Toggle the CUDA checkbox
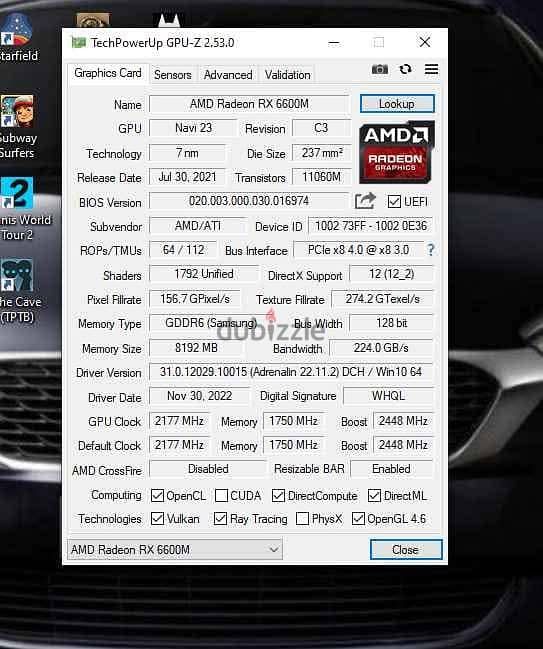The height and width of the screenshot is (649, 543). [221, 495]
